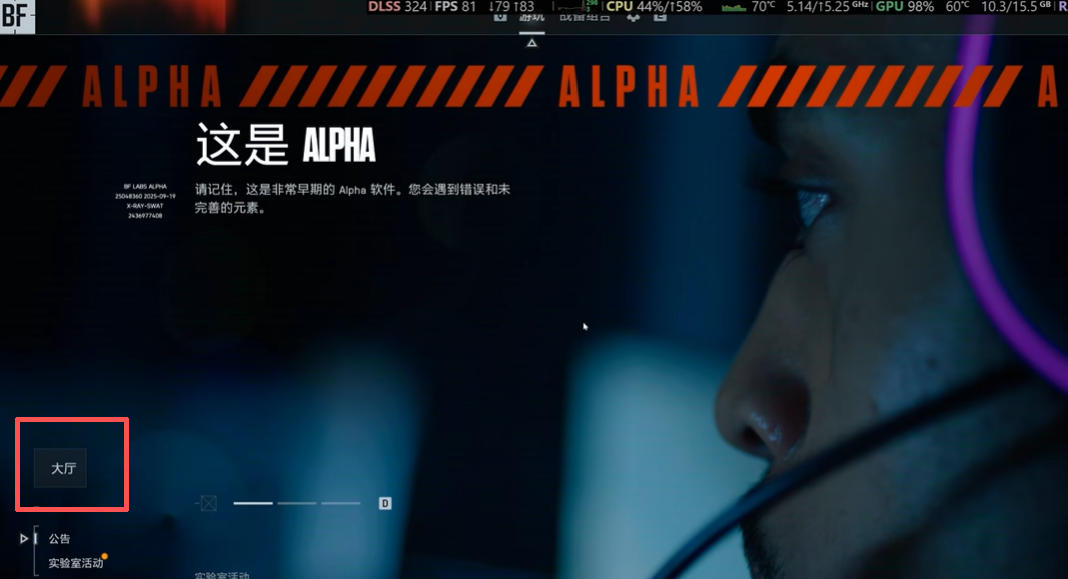Click the triangle marker below 游戏 tab
The image size is (1068, 579).
tap(532, 43)
